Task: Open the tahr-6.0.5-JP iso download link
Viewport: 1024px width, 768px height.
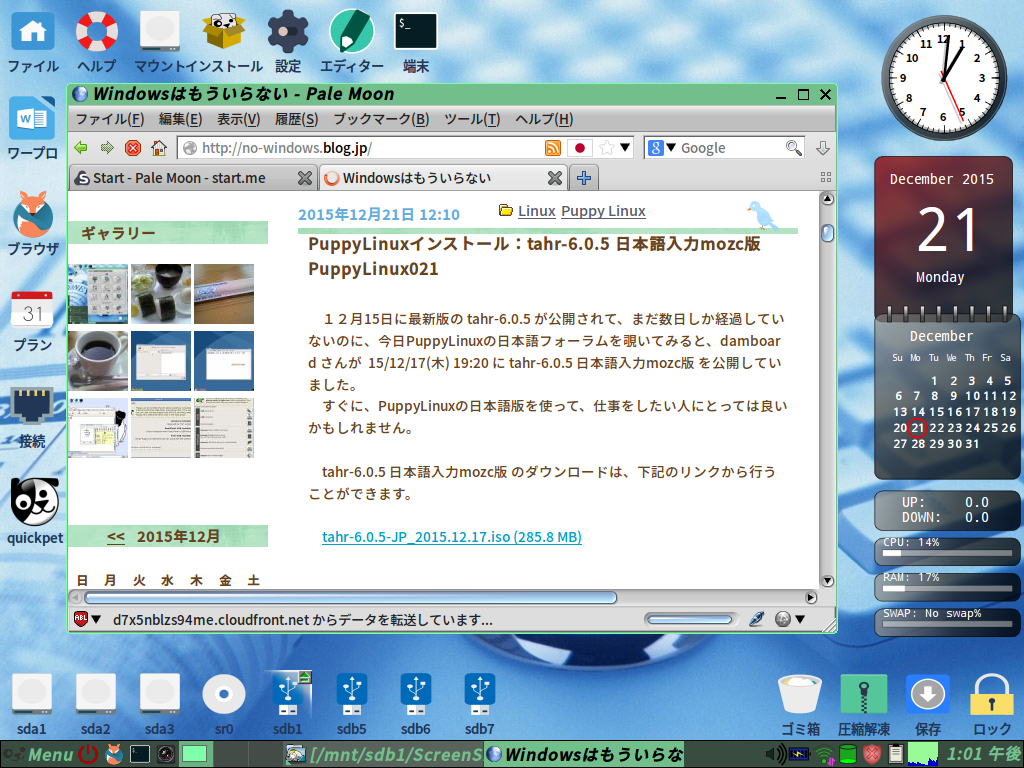Action: 451,537
